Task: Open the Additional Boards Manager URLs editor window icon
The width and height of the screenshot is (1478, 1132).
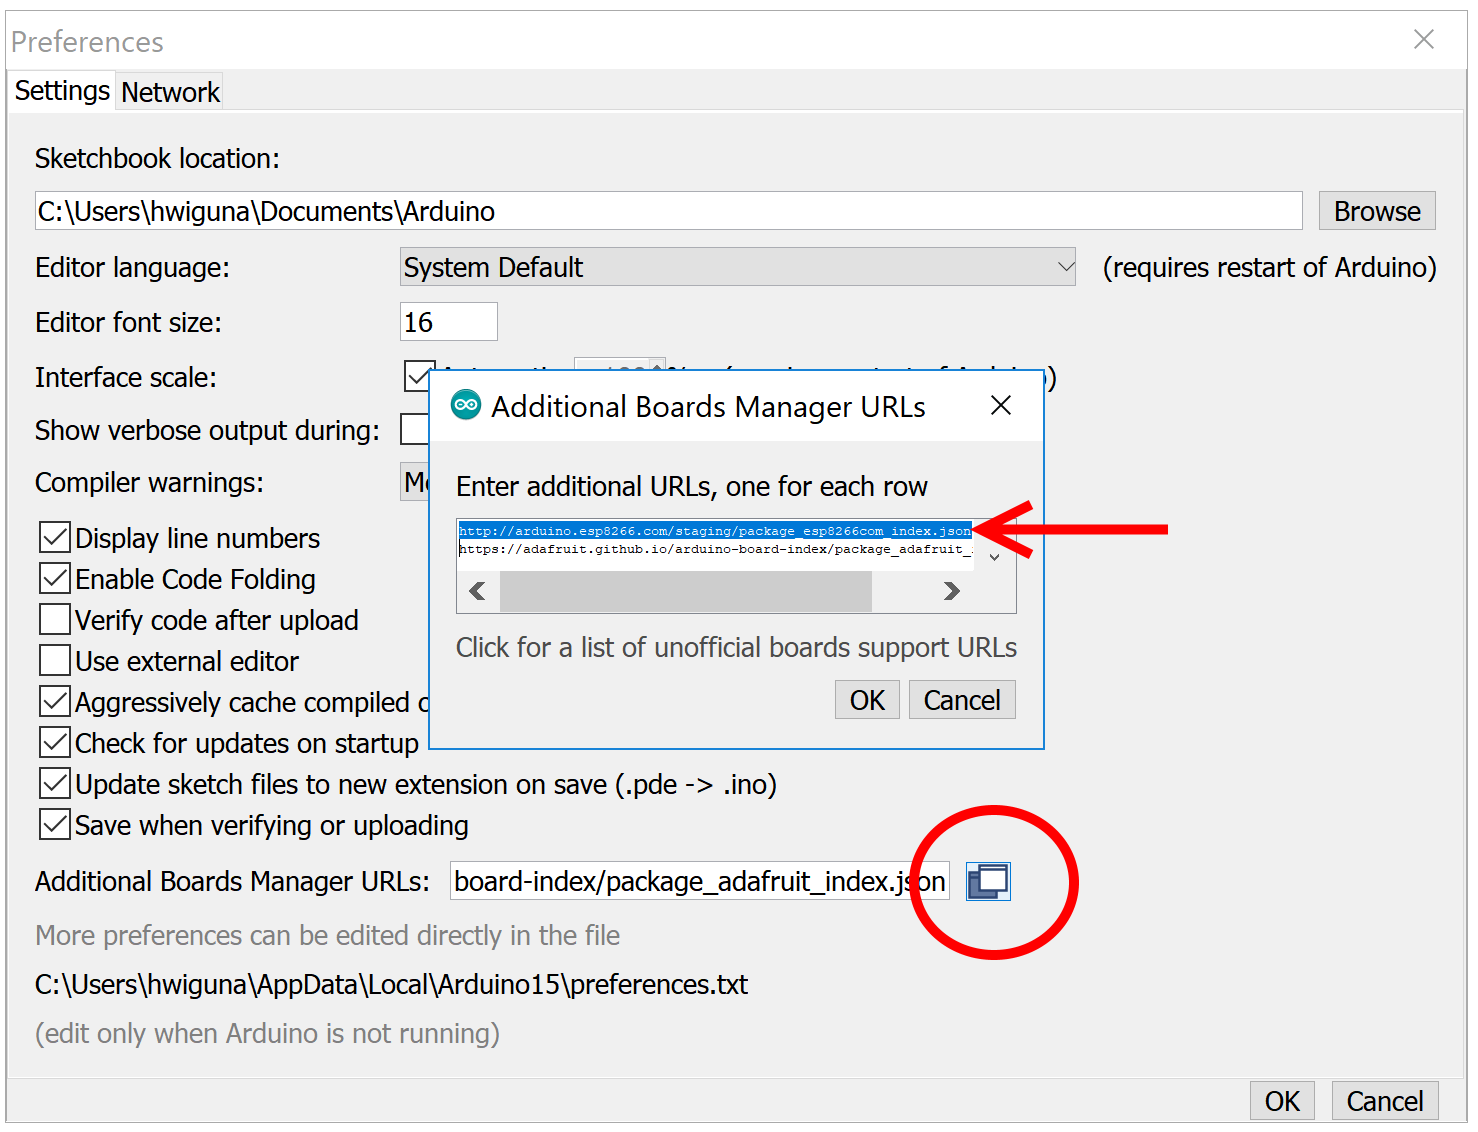Action: pos(988,881)
